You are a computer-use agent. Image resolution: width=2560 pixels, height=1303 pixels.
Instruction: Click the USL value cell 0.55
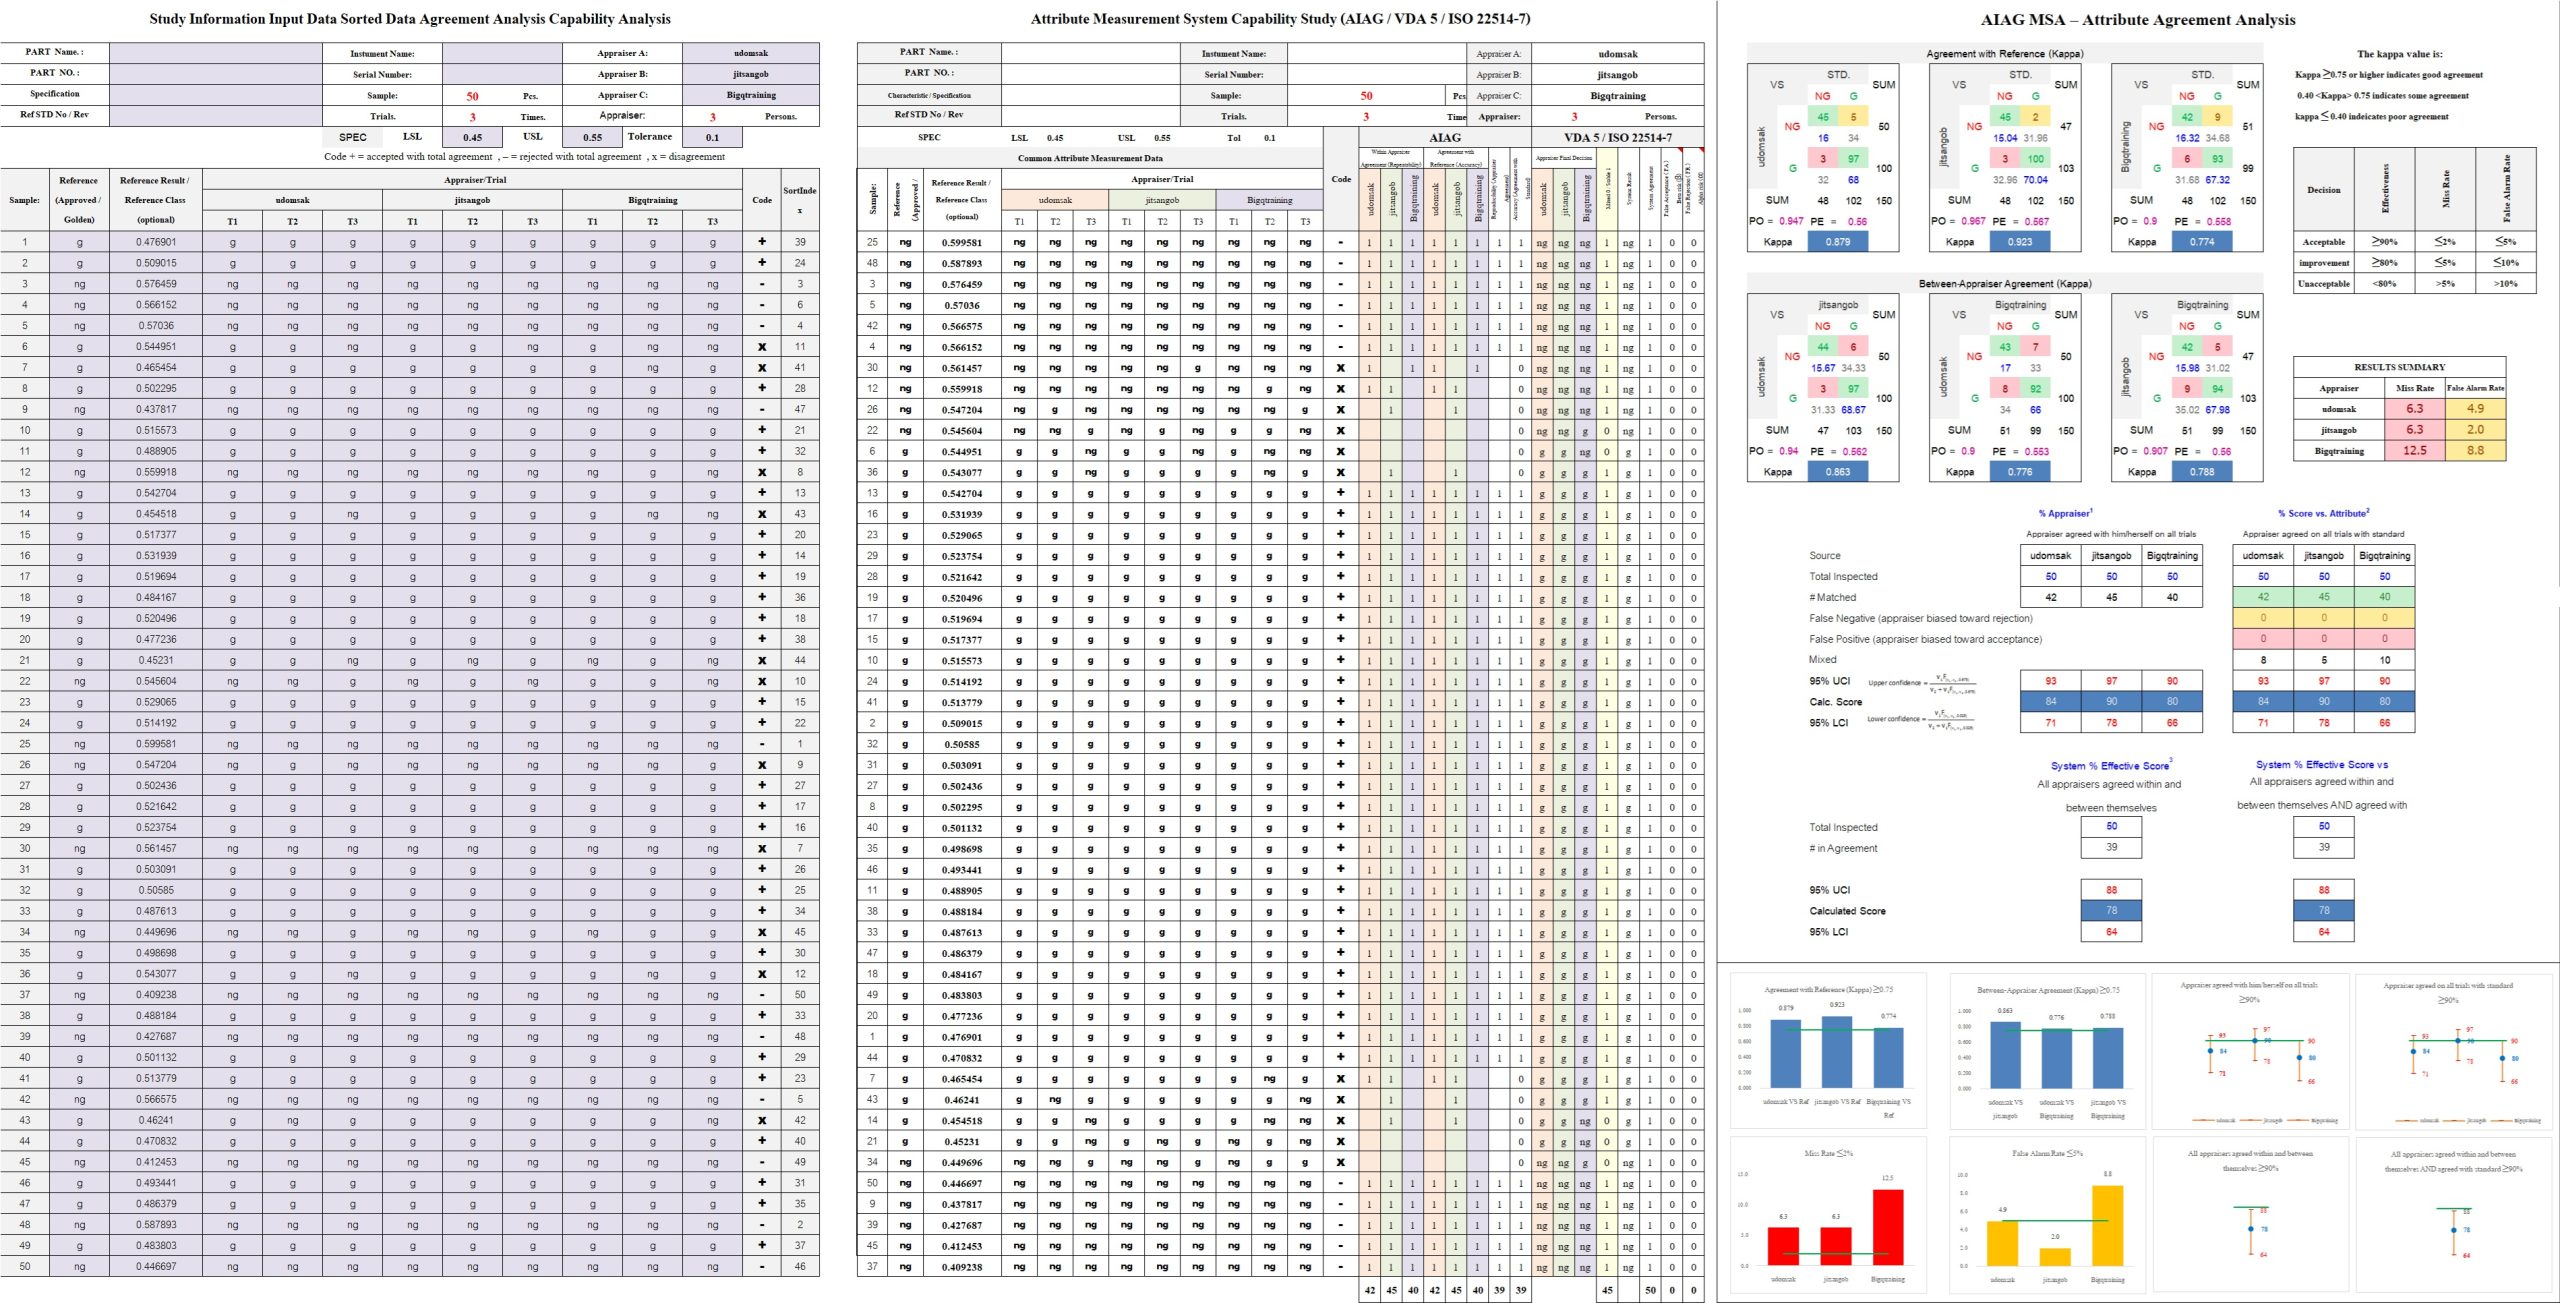(x=592, y=138)
